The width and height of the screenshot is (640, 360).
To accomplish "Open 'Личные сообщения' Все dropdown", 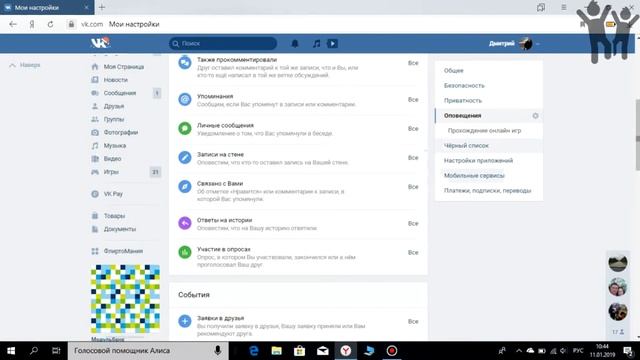I will pos(413,128).
